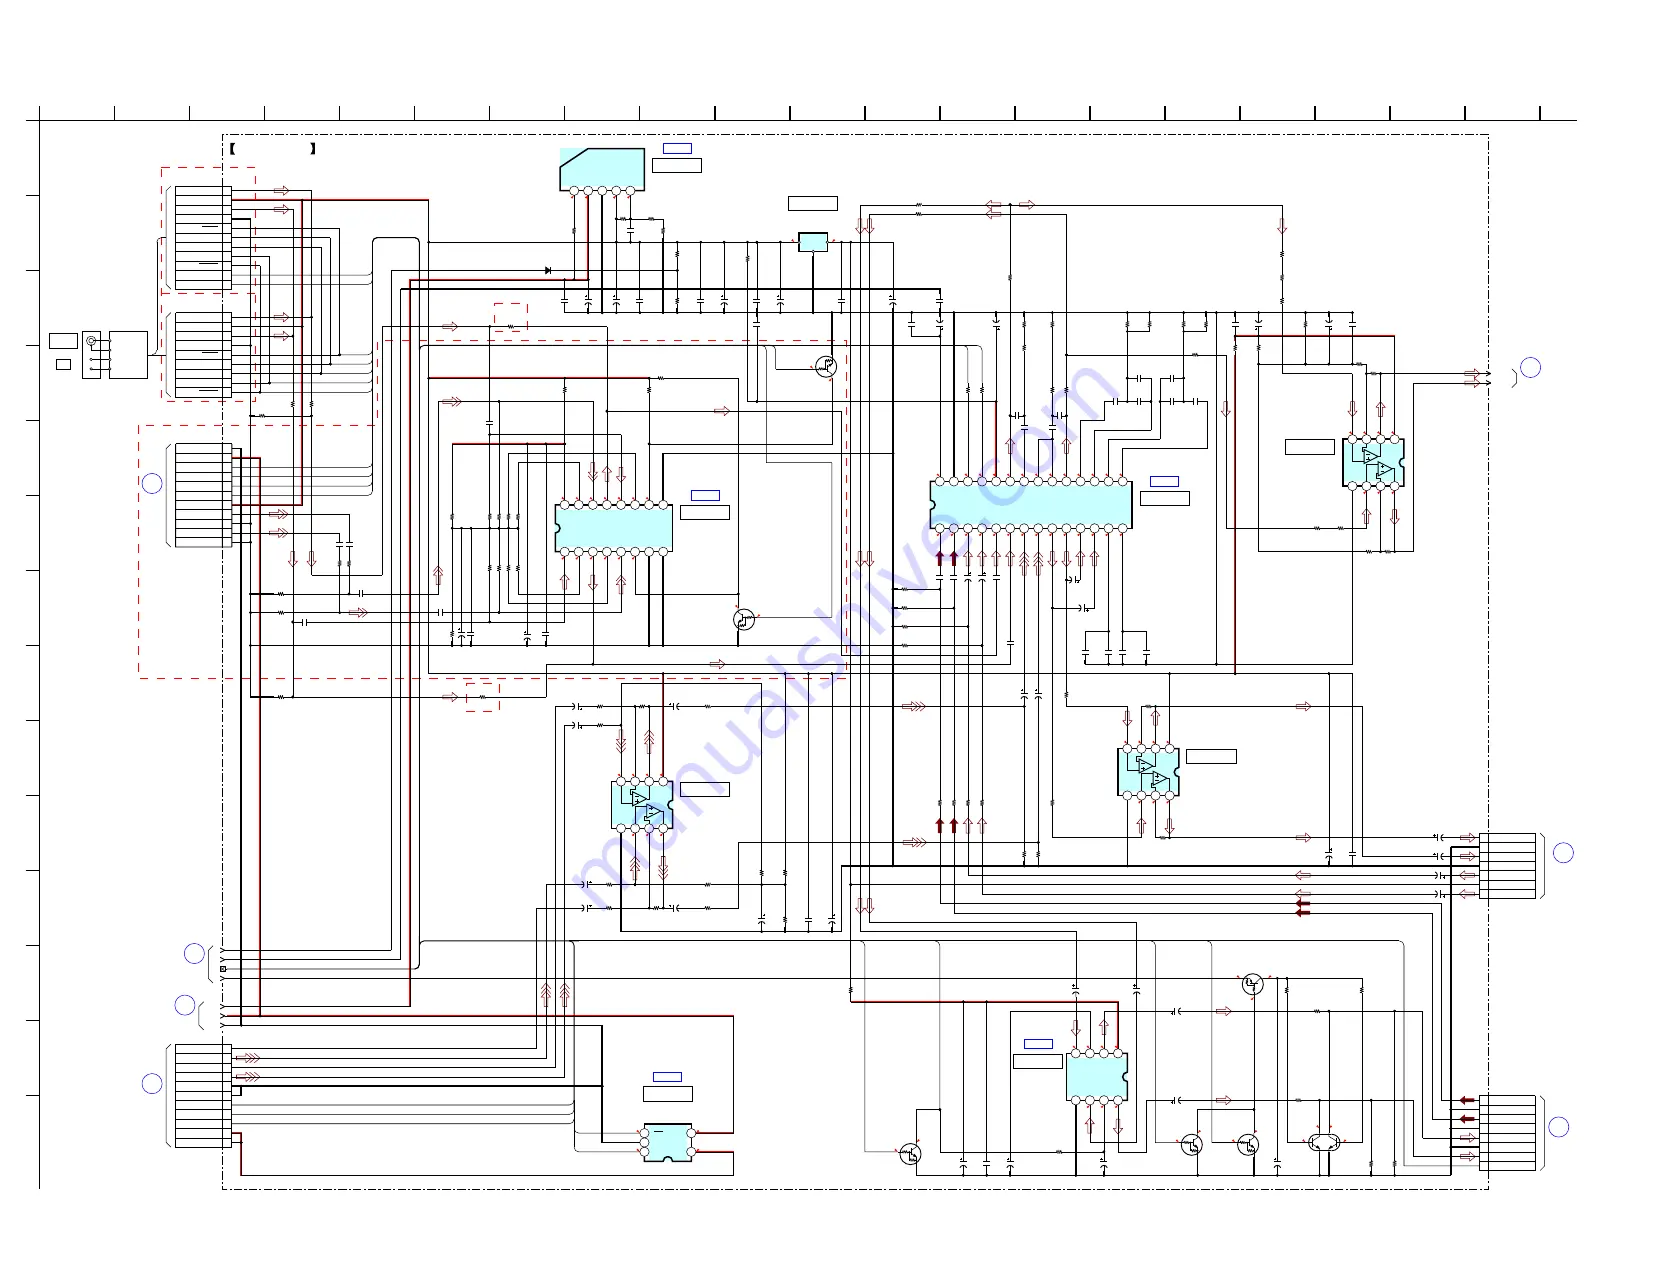Click the blue circle beside the bottom-right connector
The width and height of the screenshot is (1680, 1263).
1559,1127
